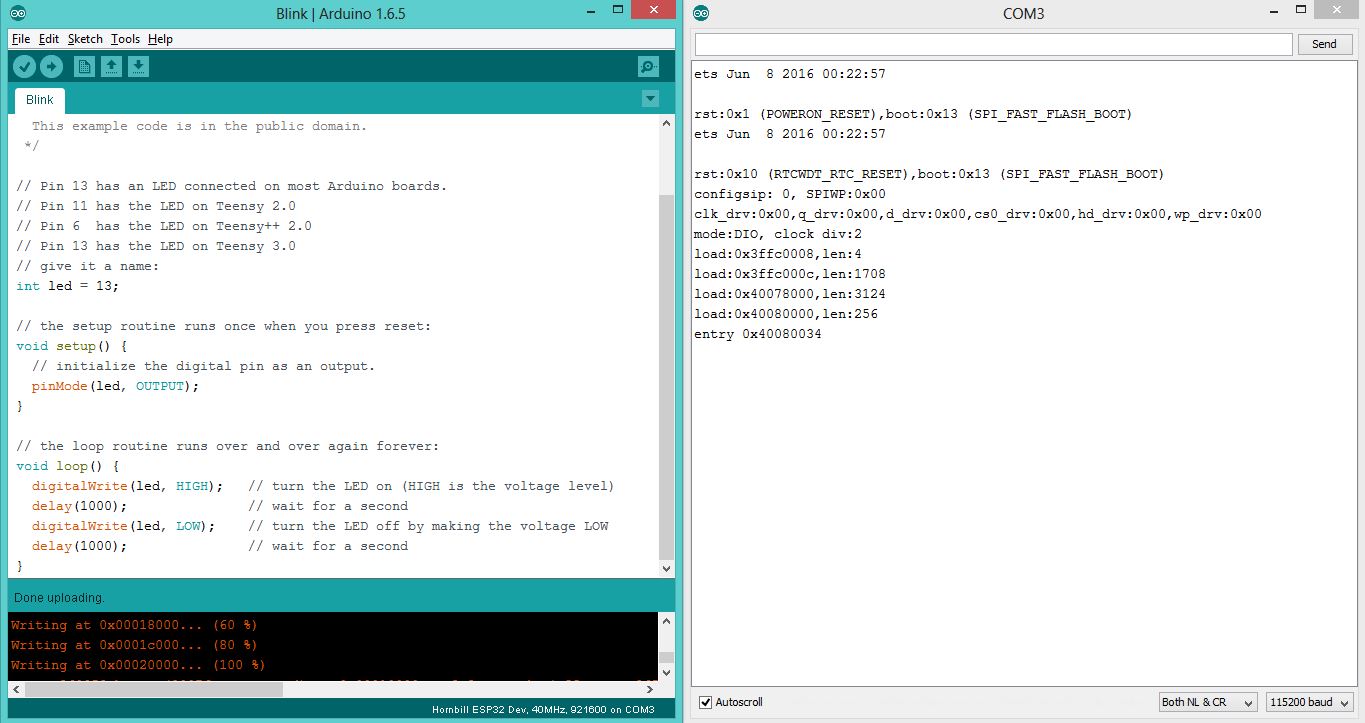Click the console scroll-up arrow
The width and height of the screenshot is (1365, 723).
(667, 621)
